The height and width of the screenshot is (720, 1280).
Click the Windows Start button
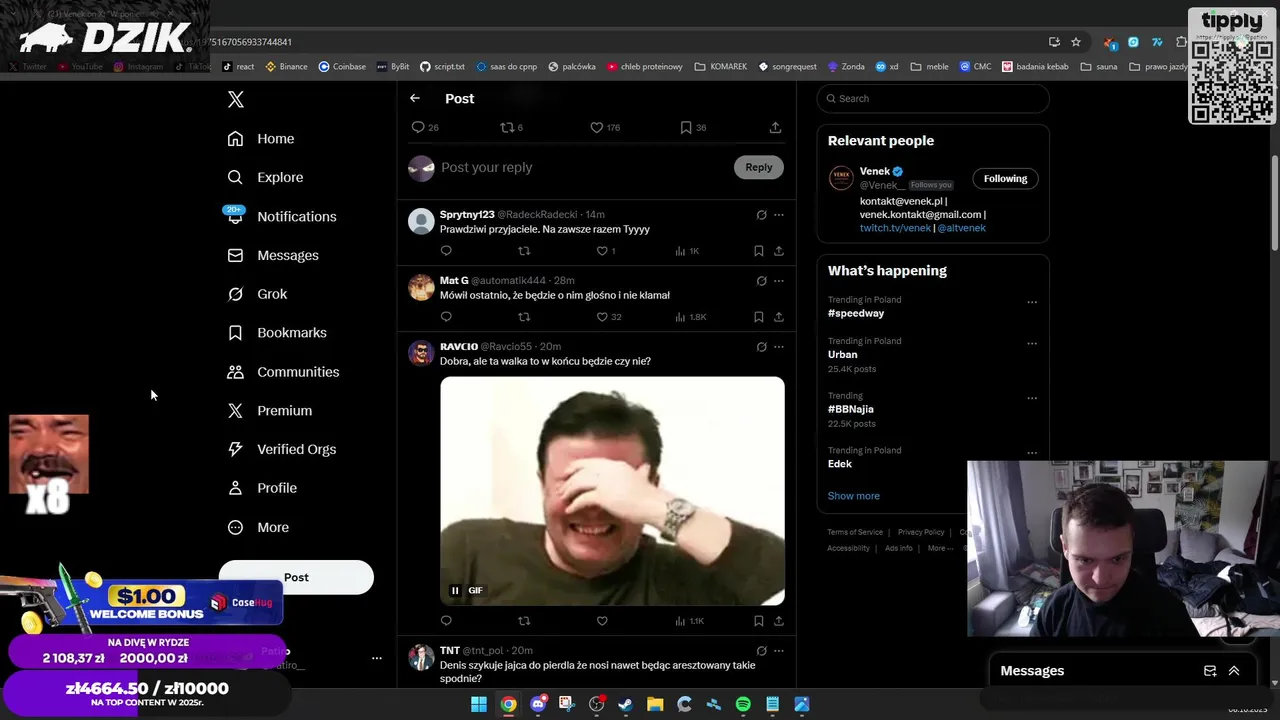coord(479,704)
